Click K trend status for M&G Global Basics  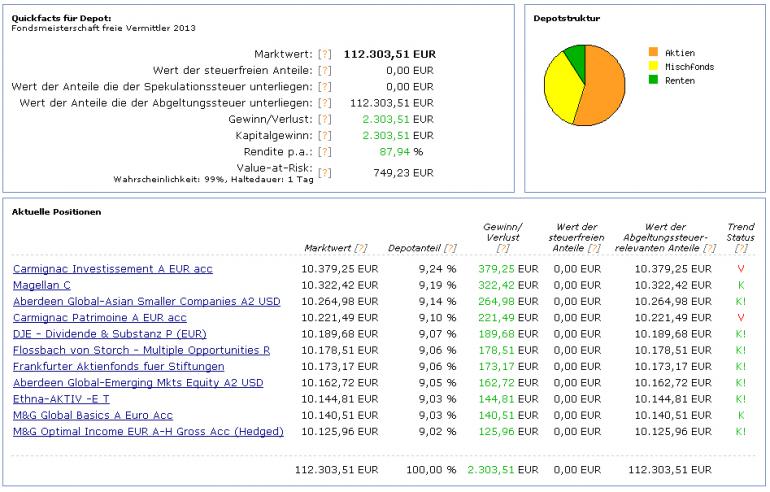coord(741,415)
